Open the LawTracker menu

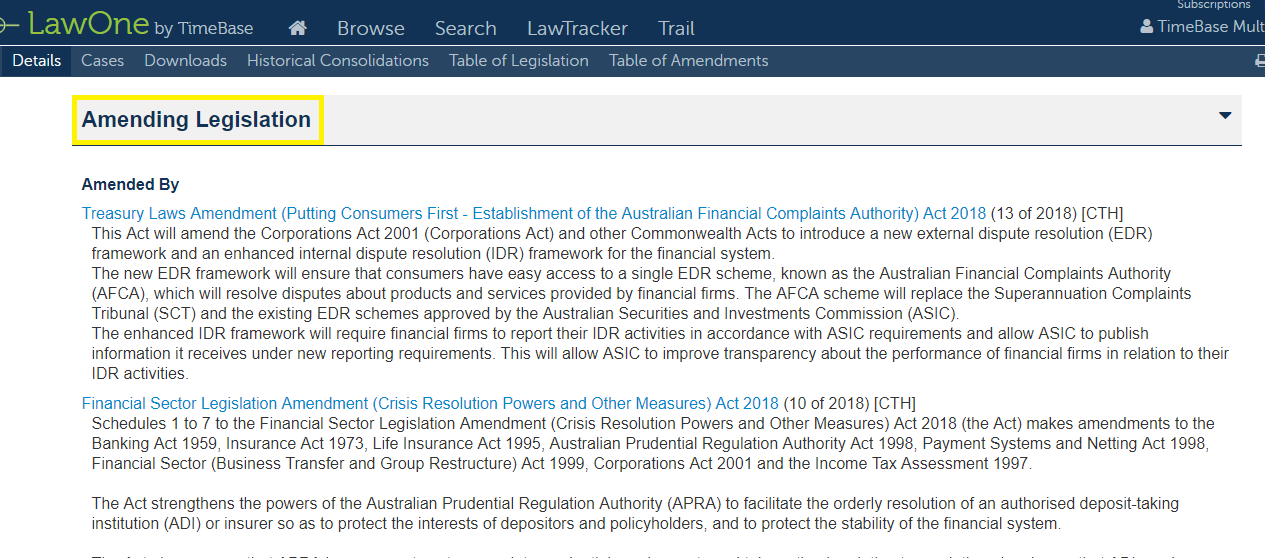tap(578, 28)
